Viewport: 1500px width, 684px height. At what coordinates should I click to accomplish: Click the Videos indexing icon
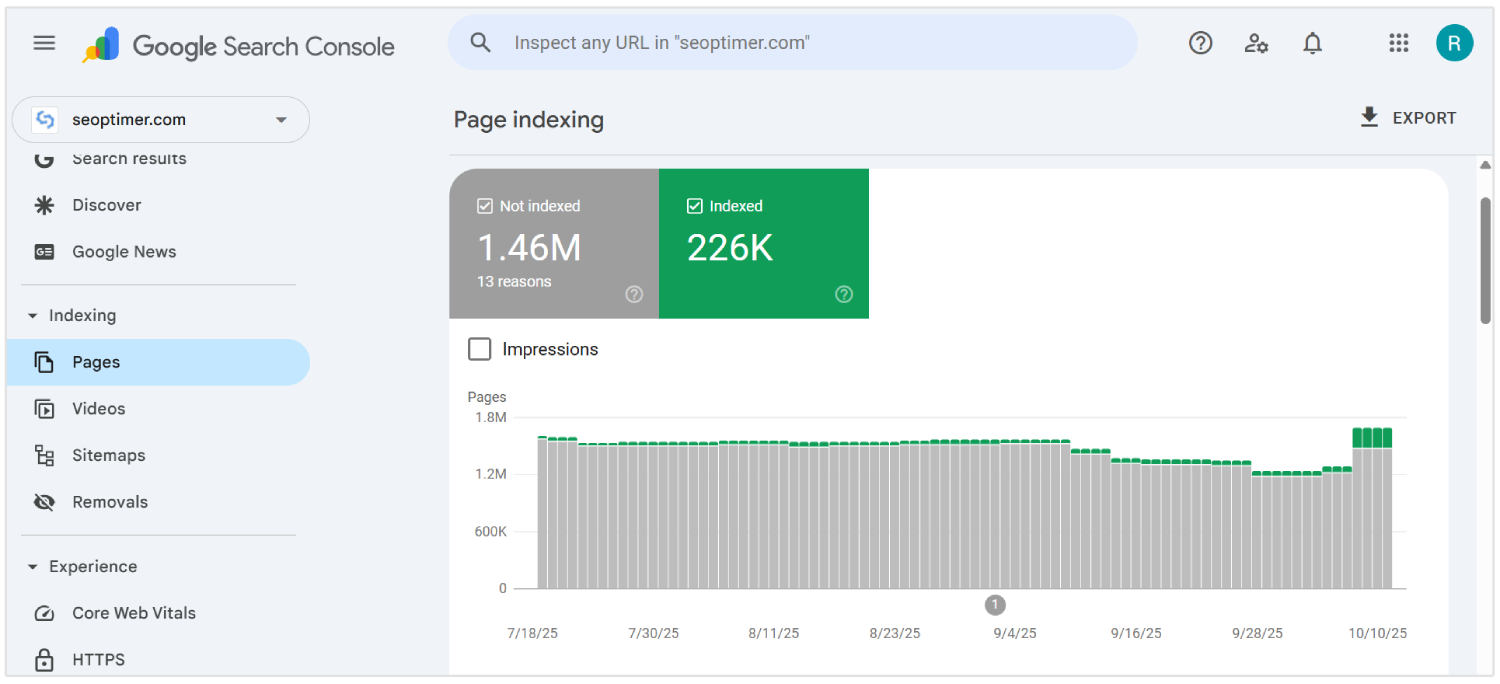coord(44,408)
